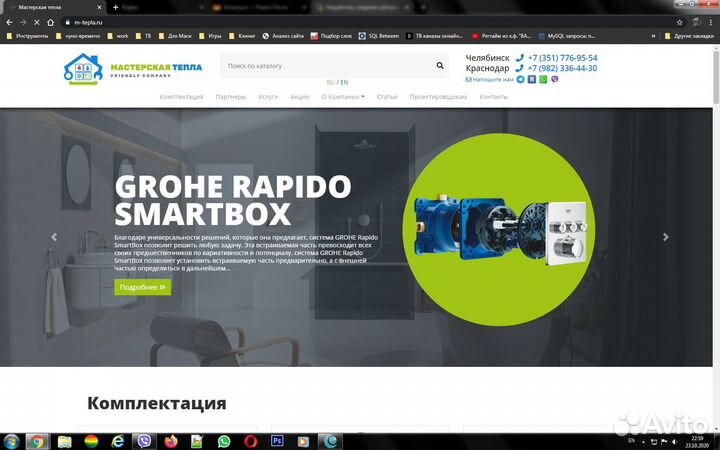Switch to Chrome in the taskbar
Viewport: 720px width, 450px height.
(36, 442)
